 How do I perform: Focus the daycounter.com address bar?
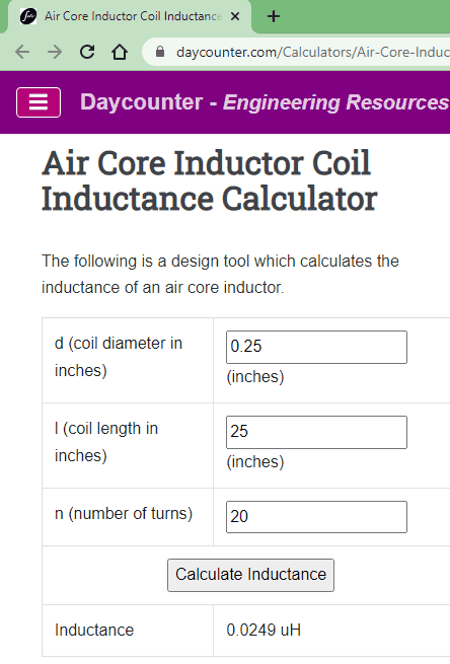(x=312, y=52)
